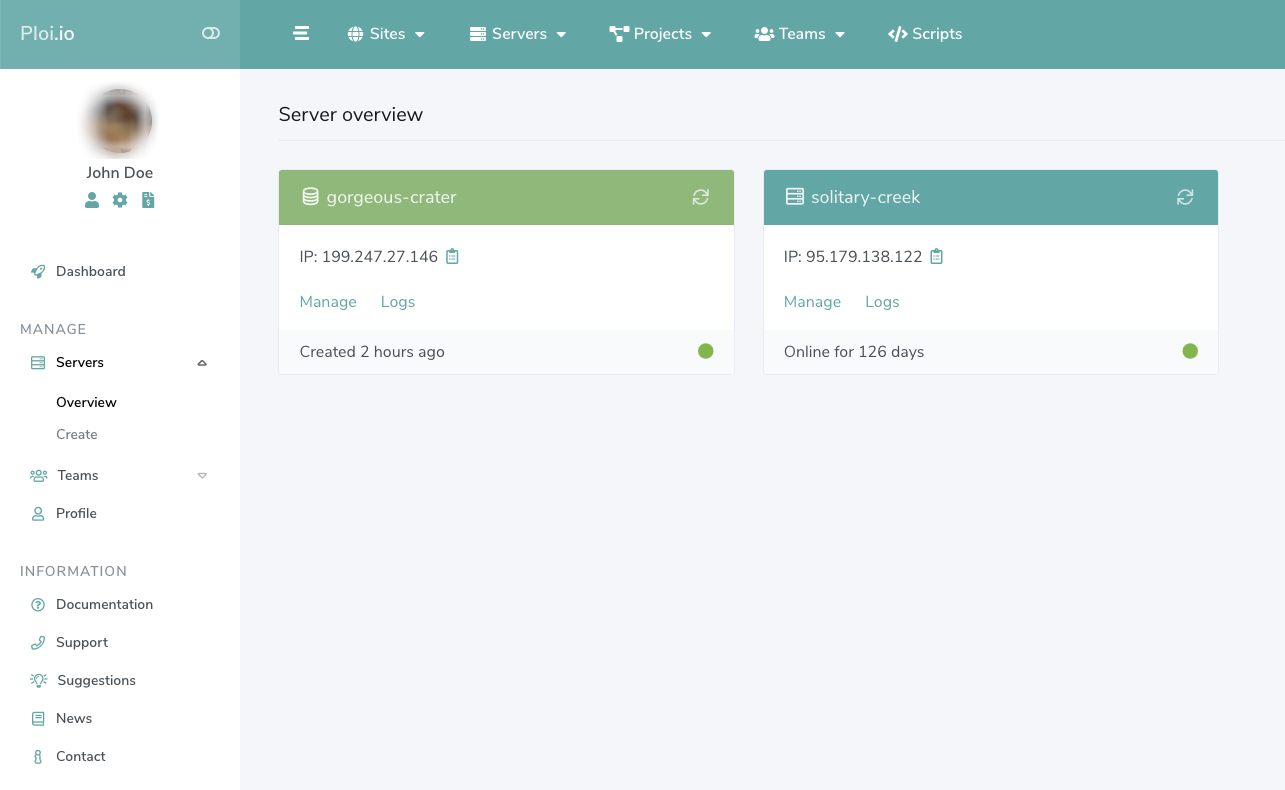The width and height of the screenshot is (1285, 790).
Task: Click the 'Server overview' heading
Action: (351, 114)
